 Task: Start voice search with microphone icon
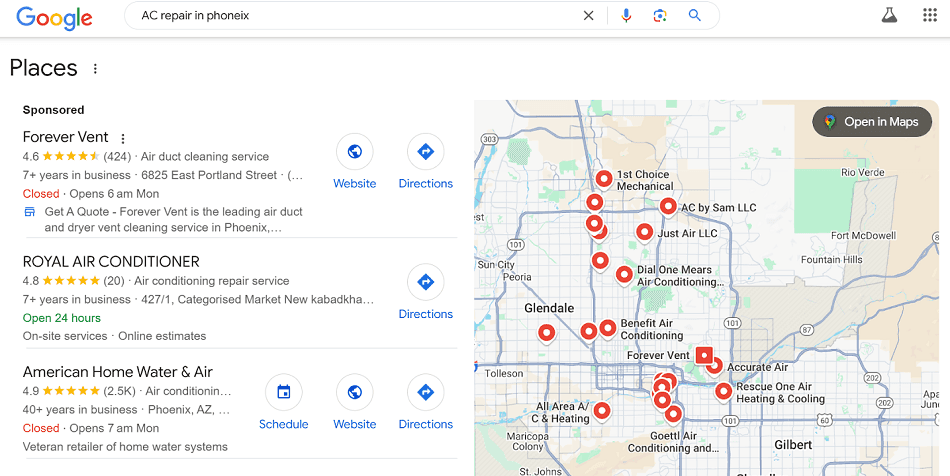[x=627, y=16]
